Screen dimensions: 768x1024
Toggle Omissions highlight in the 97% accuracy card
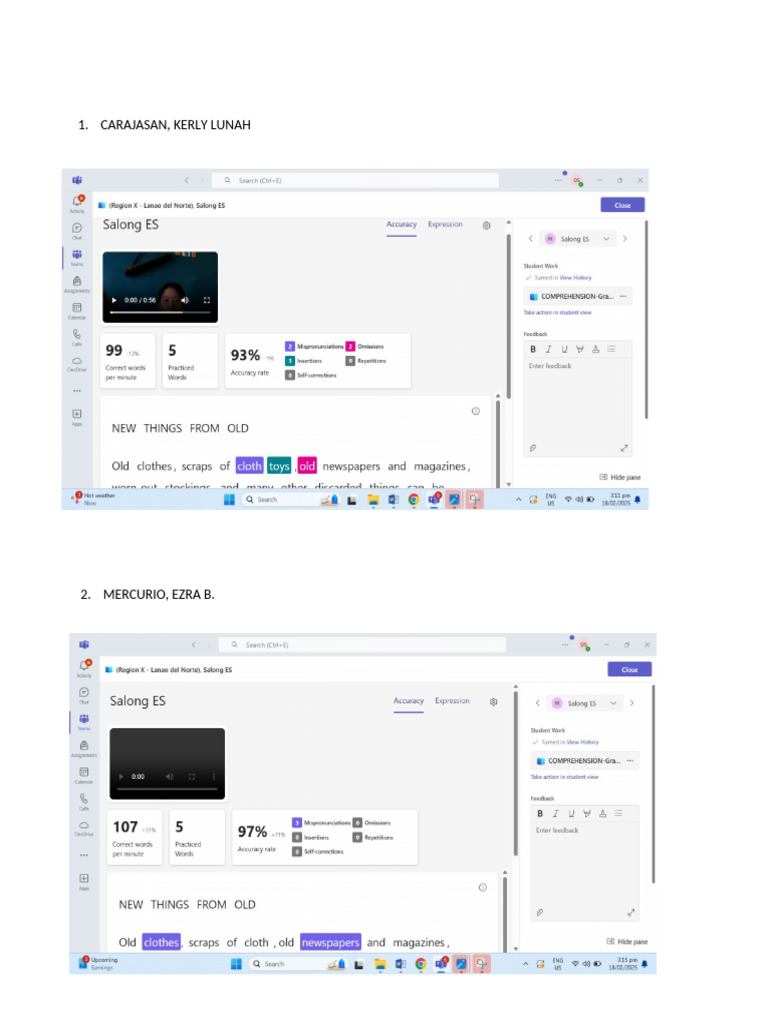[372, 823]
